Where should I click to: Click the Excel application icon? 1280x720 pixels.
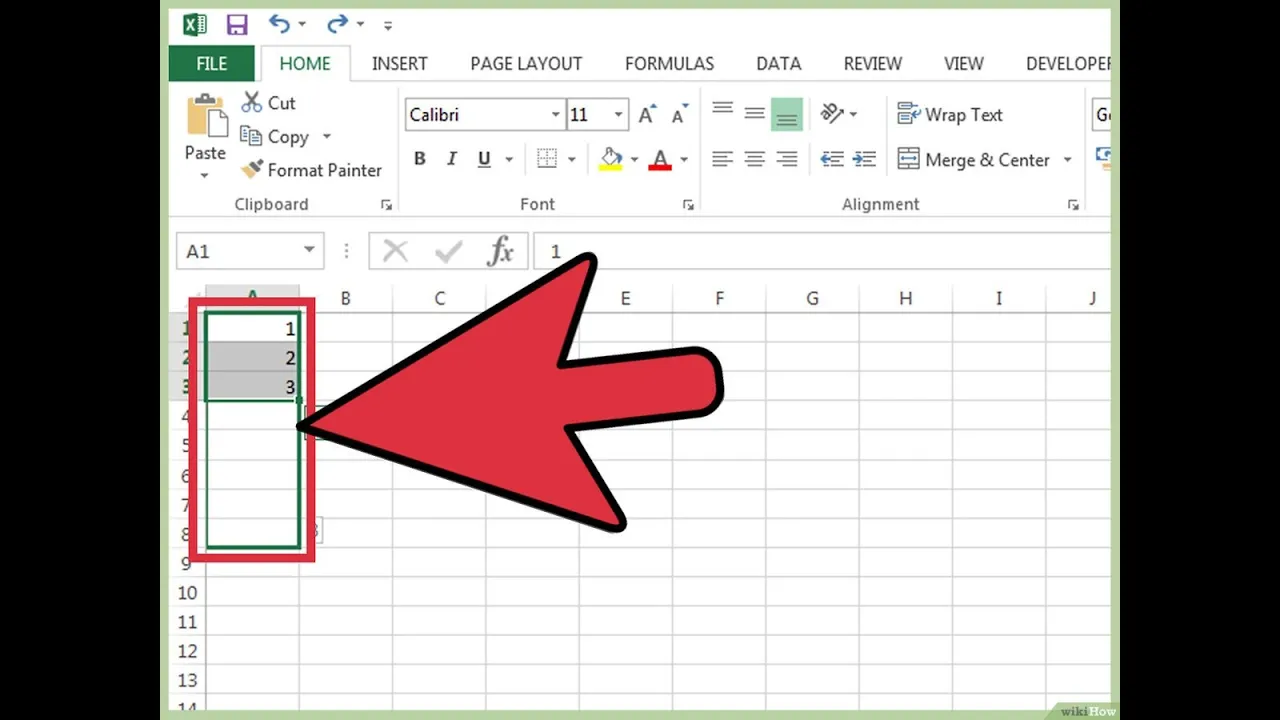click(x=194, y=25)
